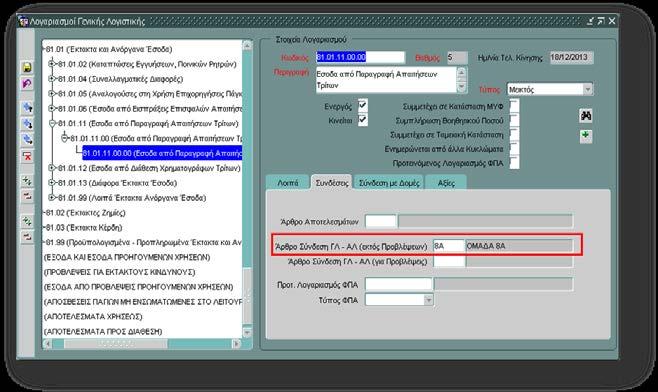Select tree row 81.01.04 Συναλλαγματικές Διαφορές
Viewport: 658px width, 392px height.
tap(120, 79)
